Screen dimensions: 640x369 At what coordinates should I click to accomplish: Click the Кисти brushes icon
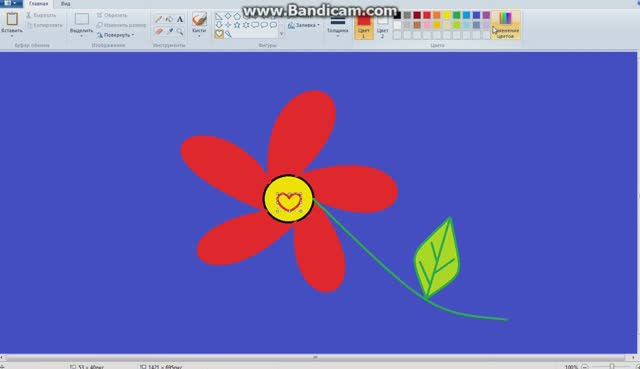[x=199, y=19]
